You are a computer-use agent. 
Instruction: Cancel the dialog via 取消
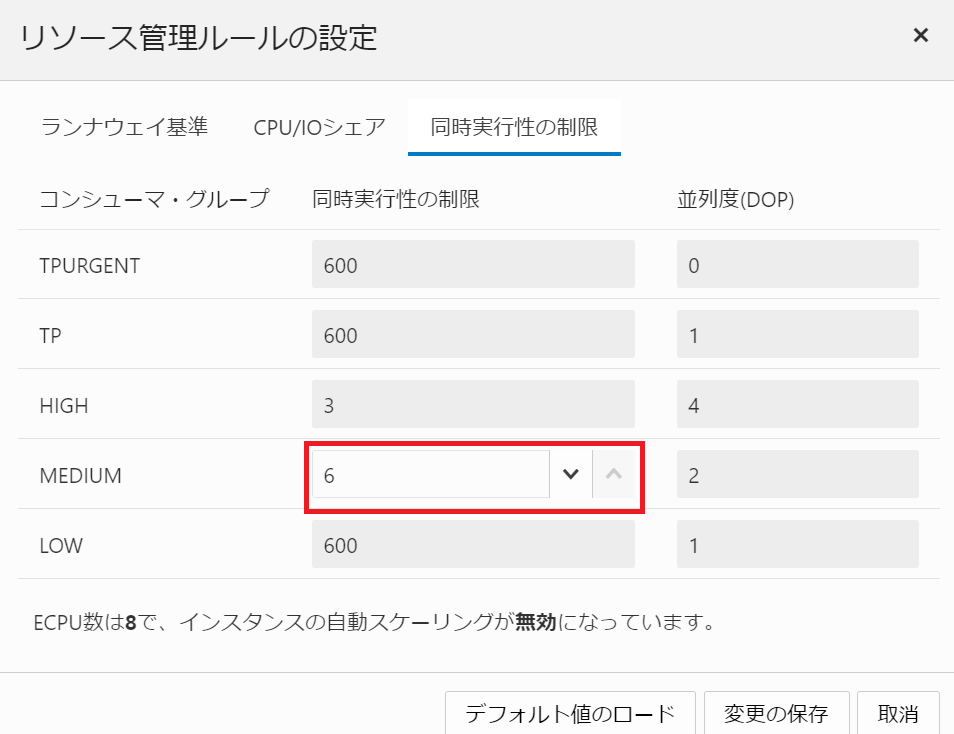(x=897, y=714)
